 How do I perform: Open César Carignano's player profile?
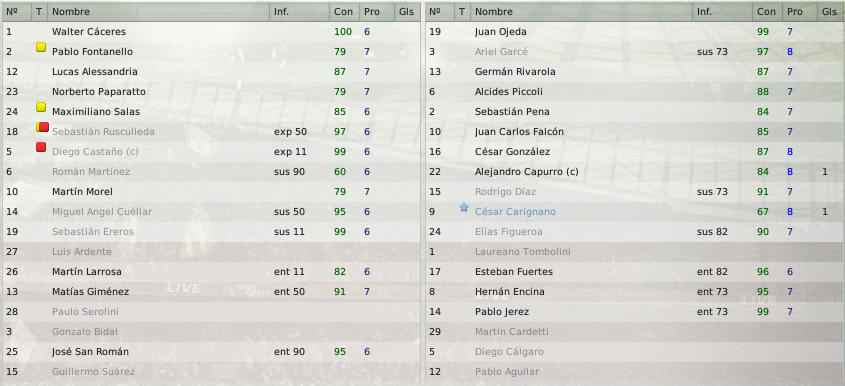coord(515,212)
